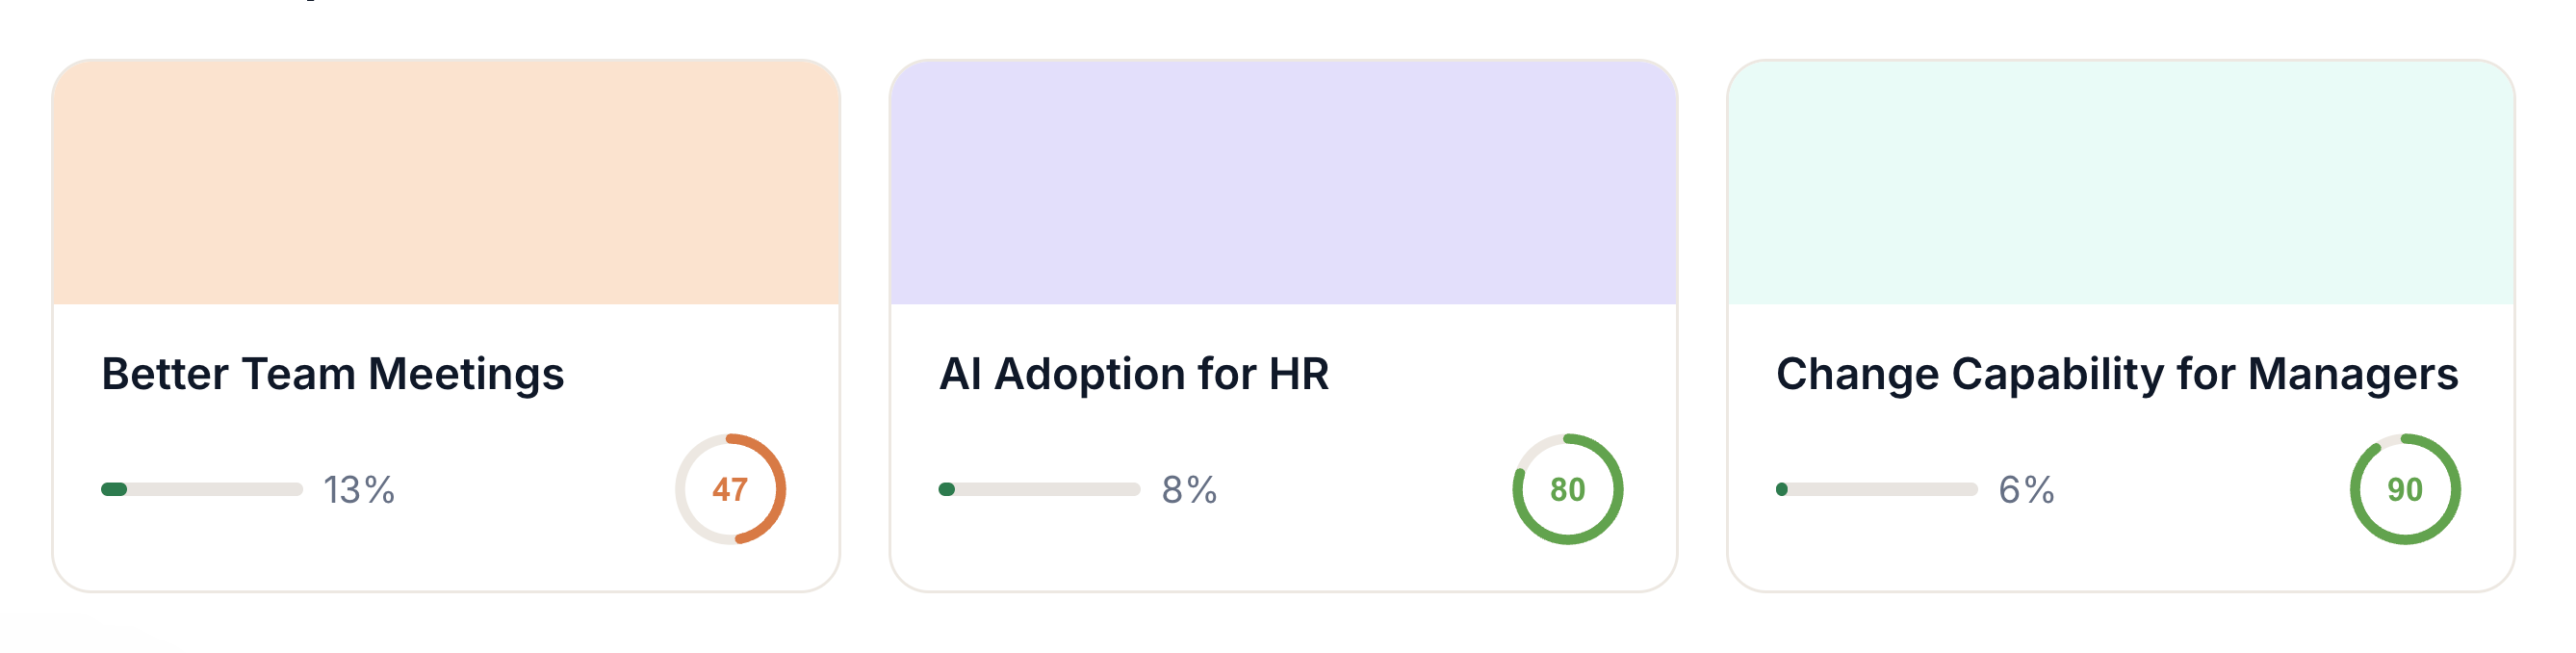Click the number 47 inside the ring
Image resolution: width=2576 pixels, height=653 pixels.
[x=730, y=490]
